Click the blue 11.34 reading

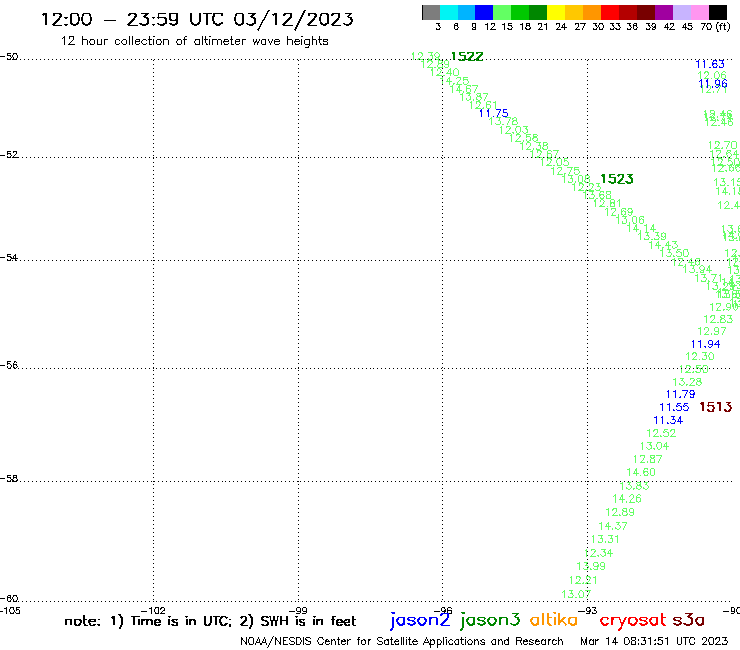668,420
